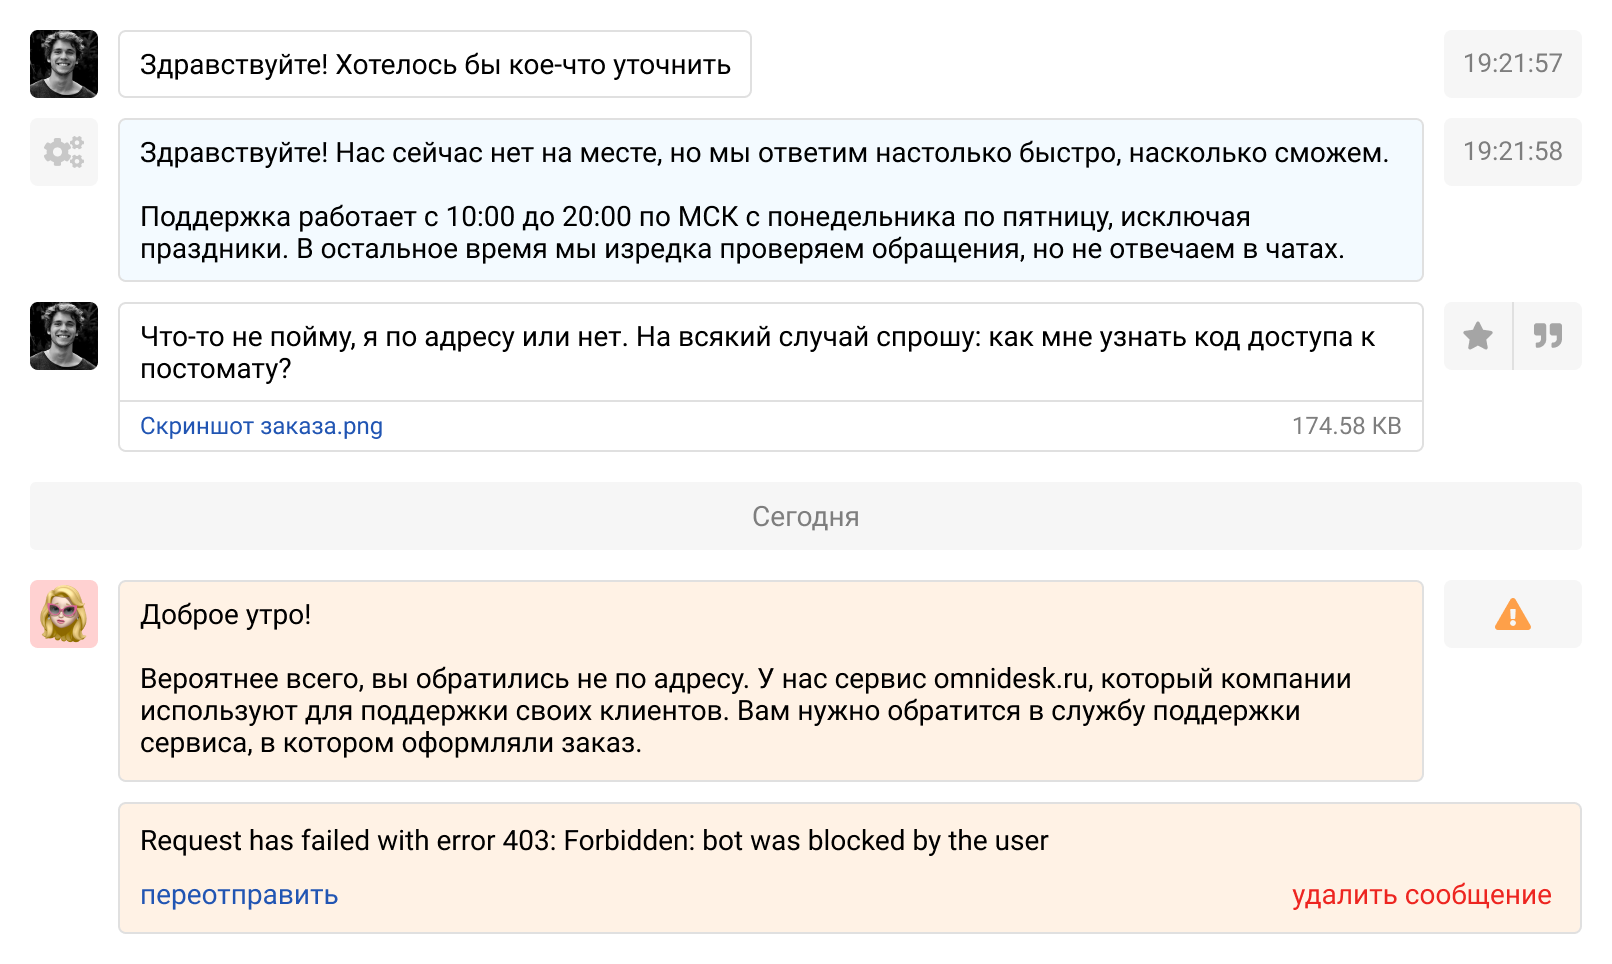1612x964 pixels.
Task: Click customer avatar beside first greeting message
Action: click(x=64, y=64)
